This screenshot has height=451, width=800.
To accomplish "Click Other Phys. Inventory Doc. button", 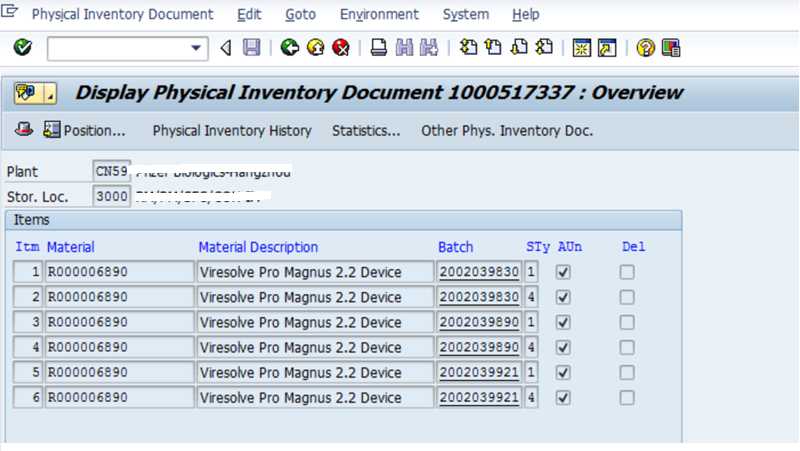I will (507, 131).
